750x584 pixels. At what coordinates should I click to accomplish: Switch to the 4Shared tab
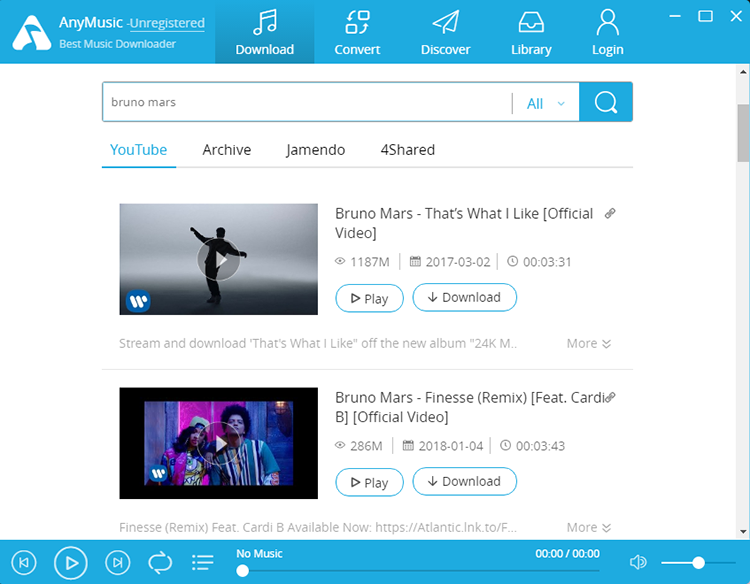coord(408,150)
